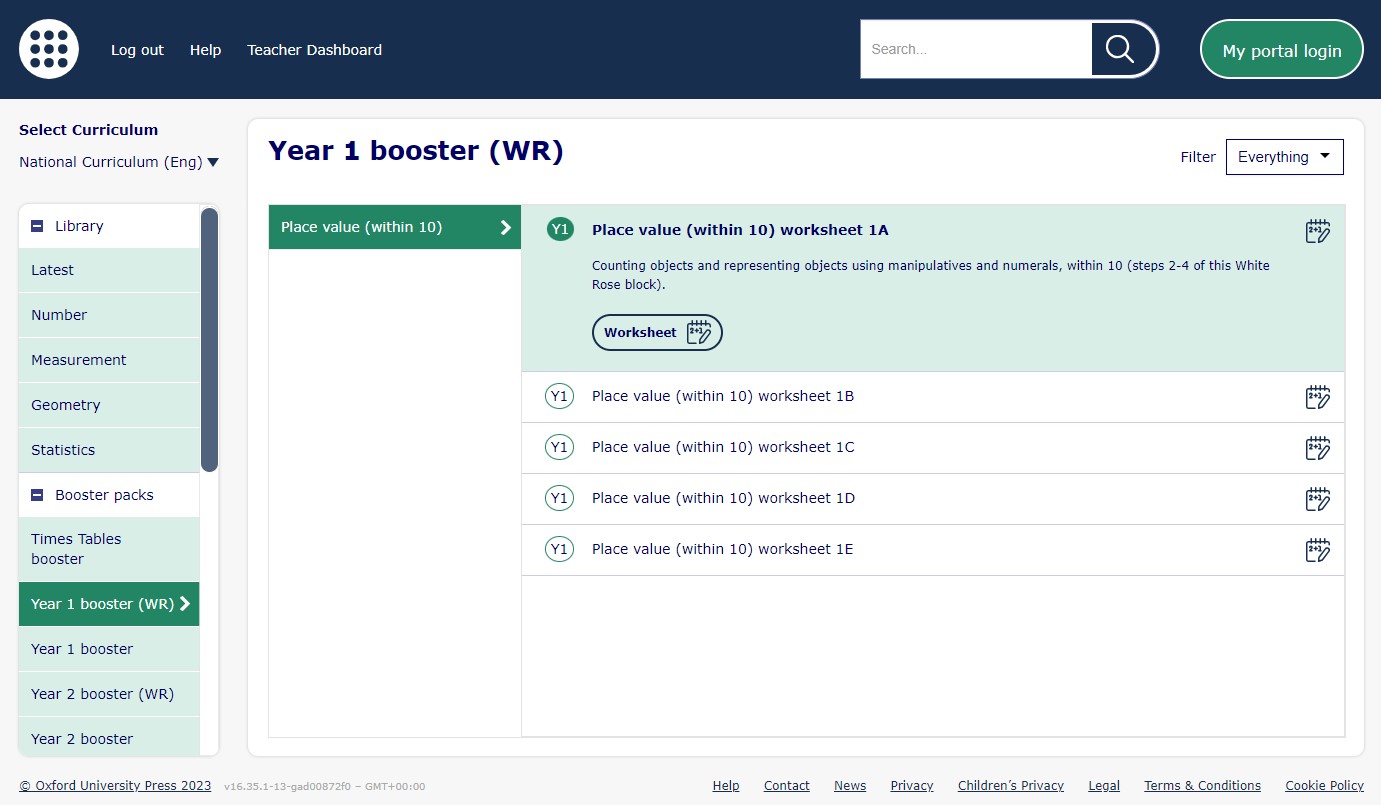Select Geometry in the sidebar
This screenshot has height=805, width=1381.
tap(109, 405)
